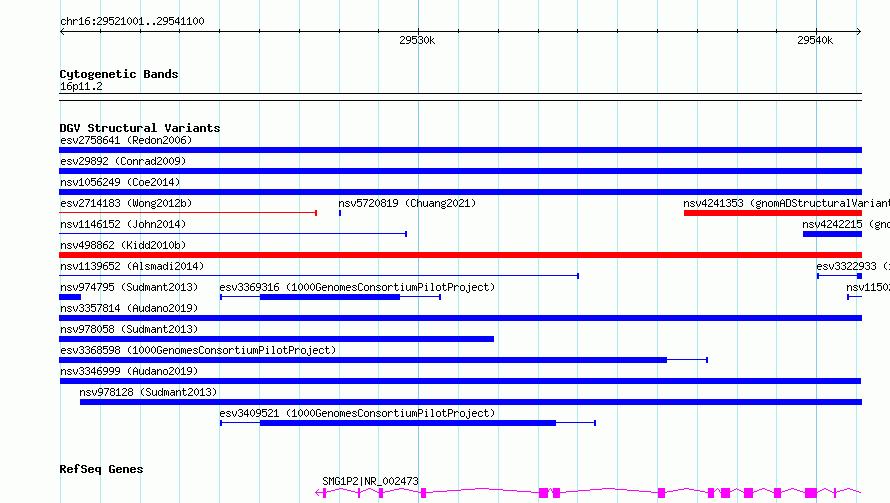Image resolution: width=890 pixels, height=503 pixels.
Task: Select the nsv978128 (Sudmant2013) label
Action: point(148,392)
